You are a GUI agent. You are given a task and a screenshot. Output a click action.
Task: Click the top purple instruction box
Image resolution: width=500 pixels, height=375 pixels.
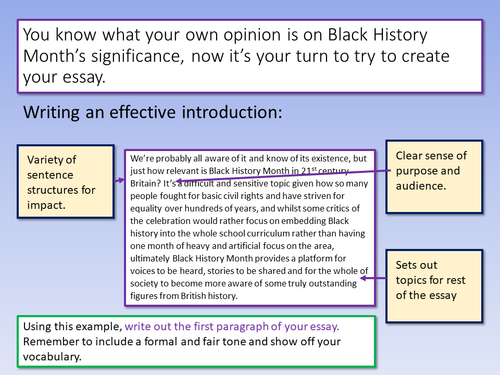250,56
